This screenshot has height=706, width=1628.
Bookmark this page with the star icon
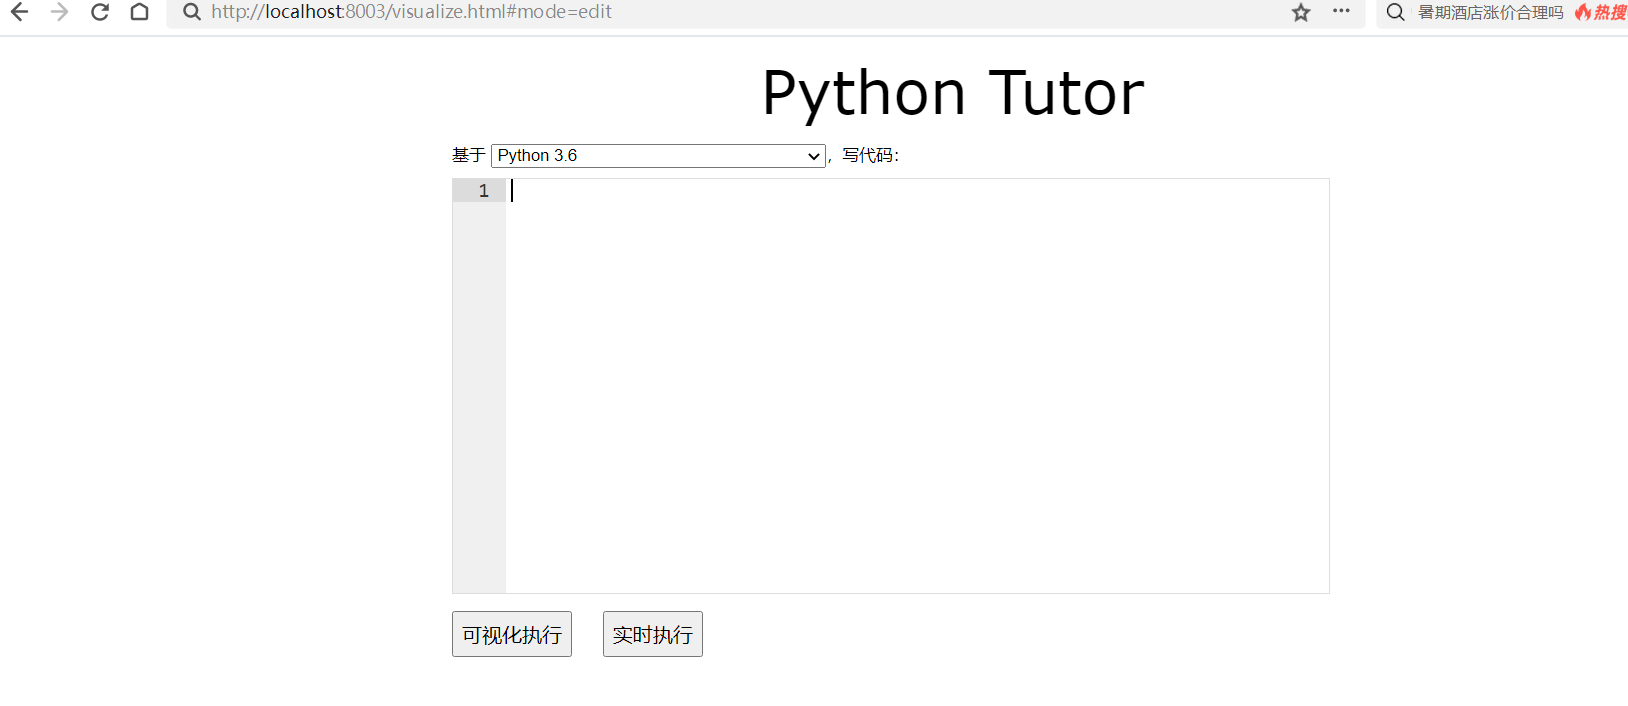tap(1301, 12)
